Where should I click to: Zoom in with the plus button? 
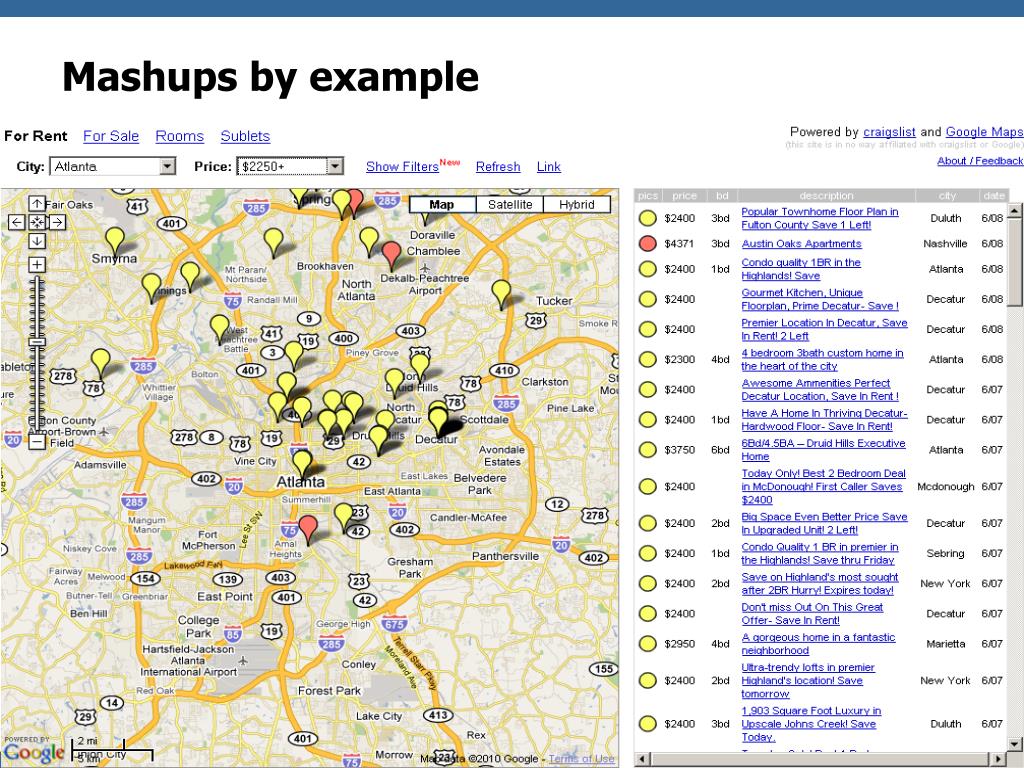coord(37,264)
